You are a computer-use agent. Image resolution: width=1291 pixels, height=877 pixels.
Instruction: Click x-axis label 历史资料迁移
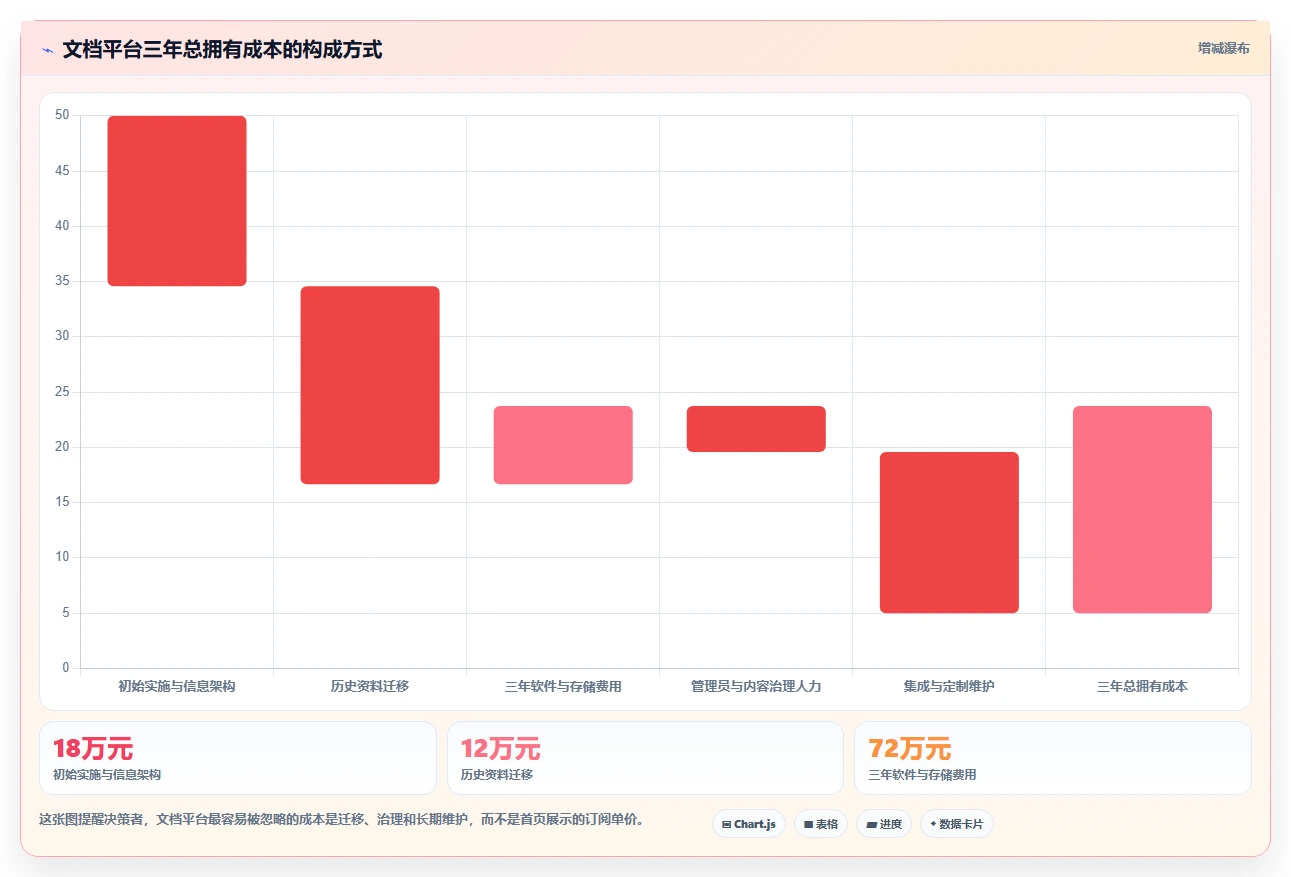pyautogui.click(x=370, y=686)
